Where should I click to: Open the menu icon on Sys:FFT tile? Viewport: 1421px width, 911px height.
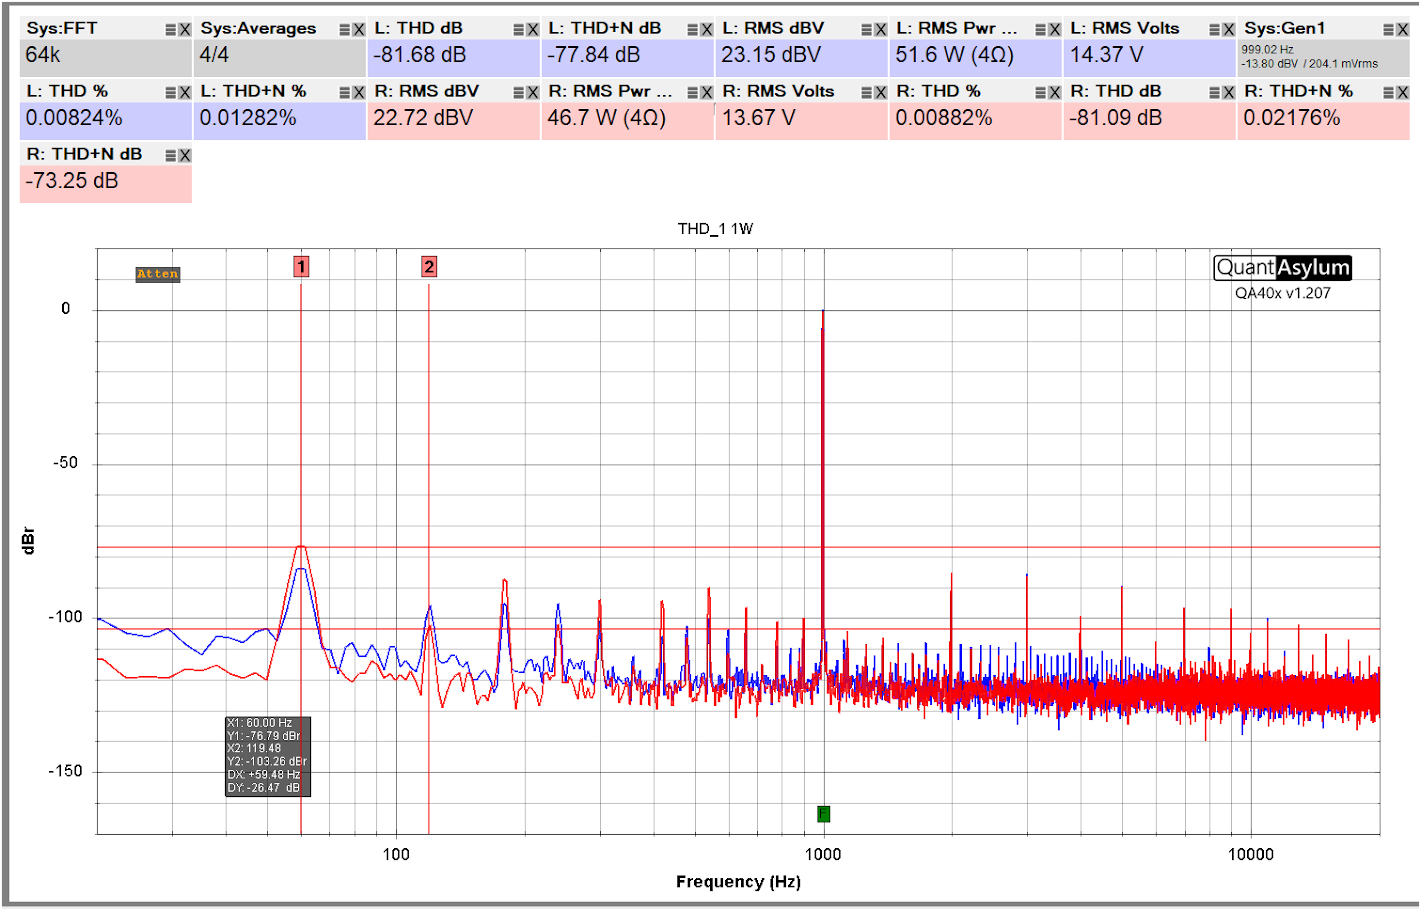tap(171, 30)
